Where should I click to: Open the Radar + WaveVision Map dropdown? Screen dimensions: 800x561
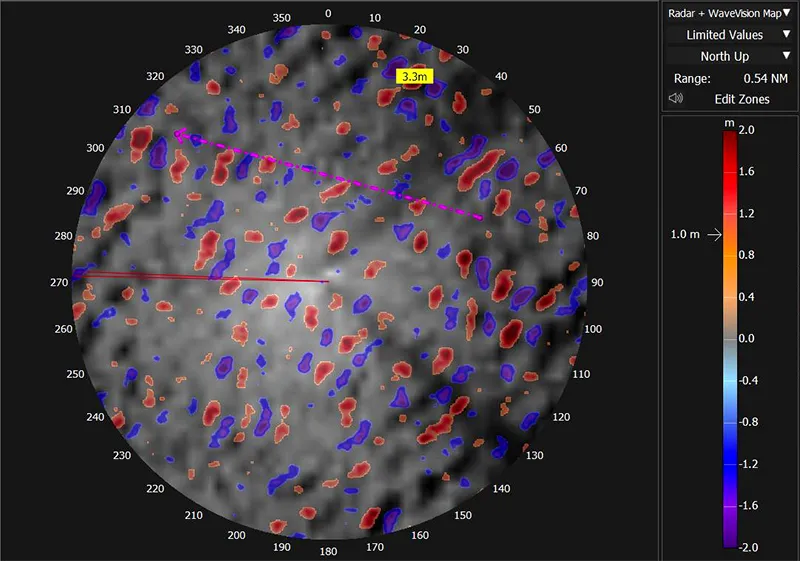pyautogui.click(x=729, y=13)
